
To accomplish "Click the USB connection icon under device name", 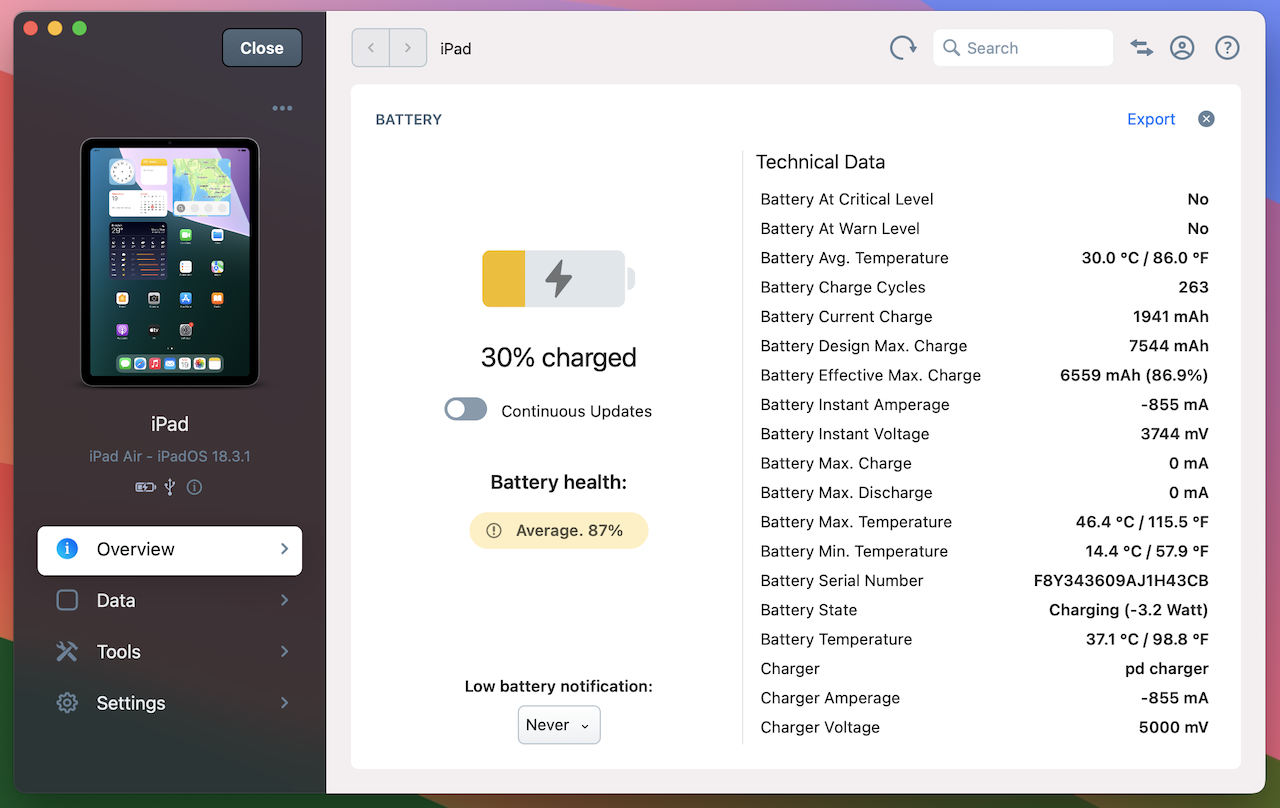I will [170, 487].
